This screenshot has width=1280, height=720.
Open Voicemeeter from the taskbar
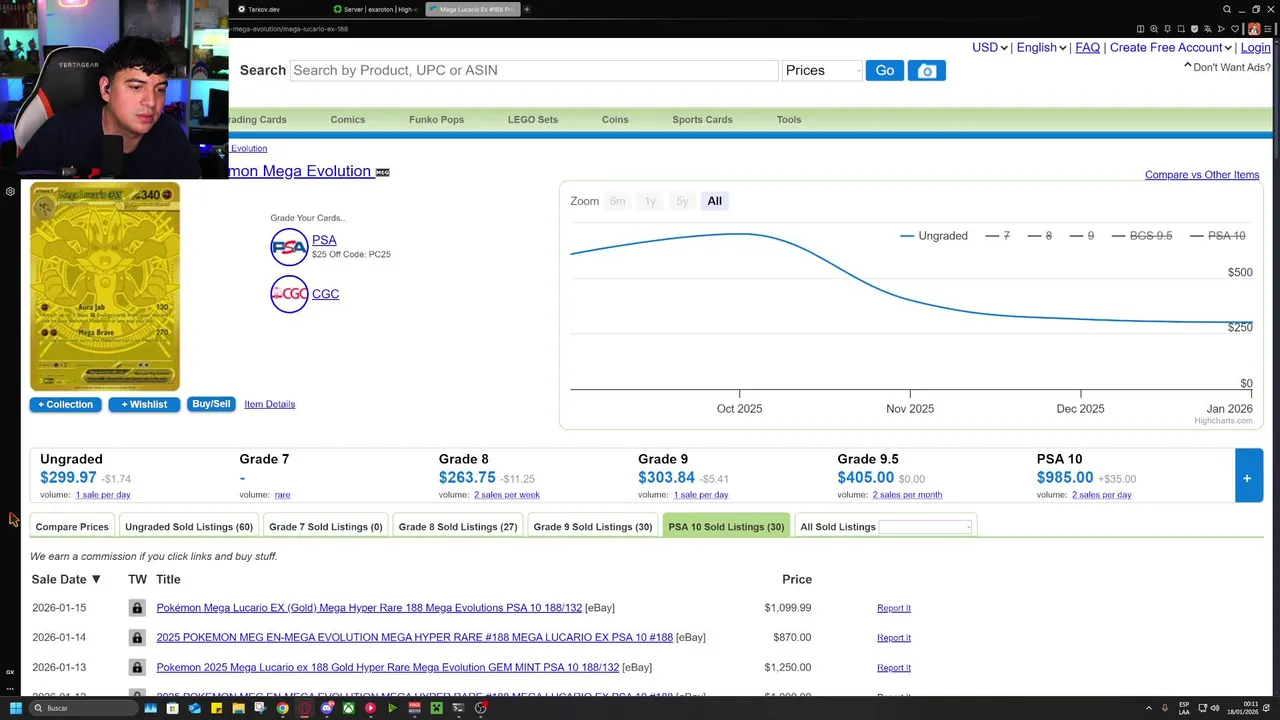coord(415,708)
